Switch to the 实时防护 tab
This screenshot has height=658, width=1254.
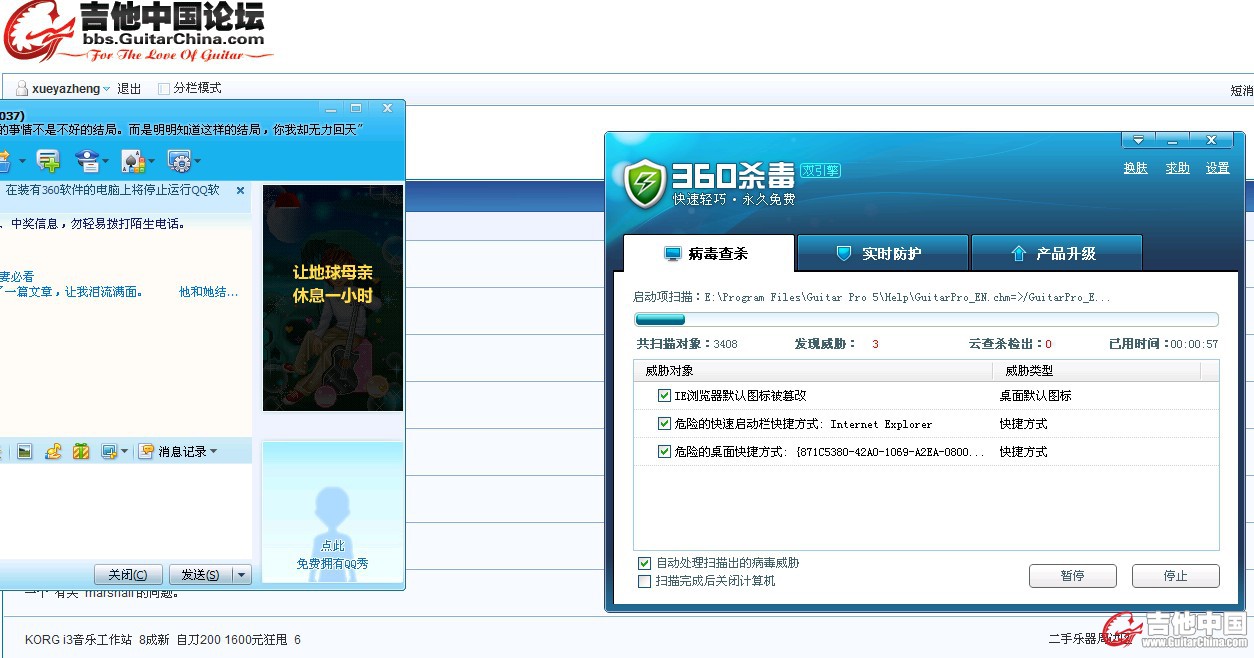point(882,254)
